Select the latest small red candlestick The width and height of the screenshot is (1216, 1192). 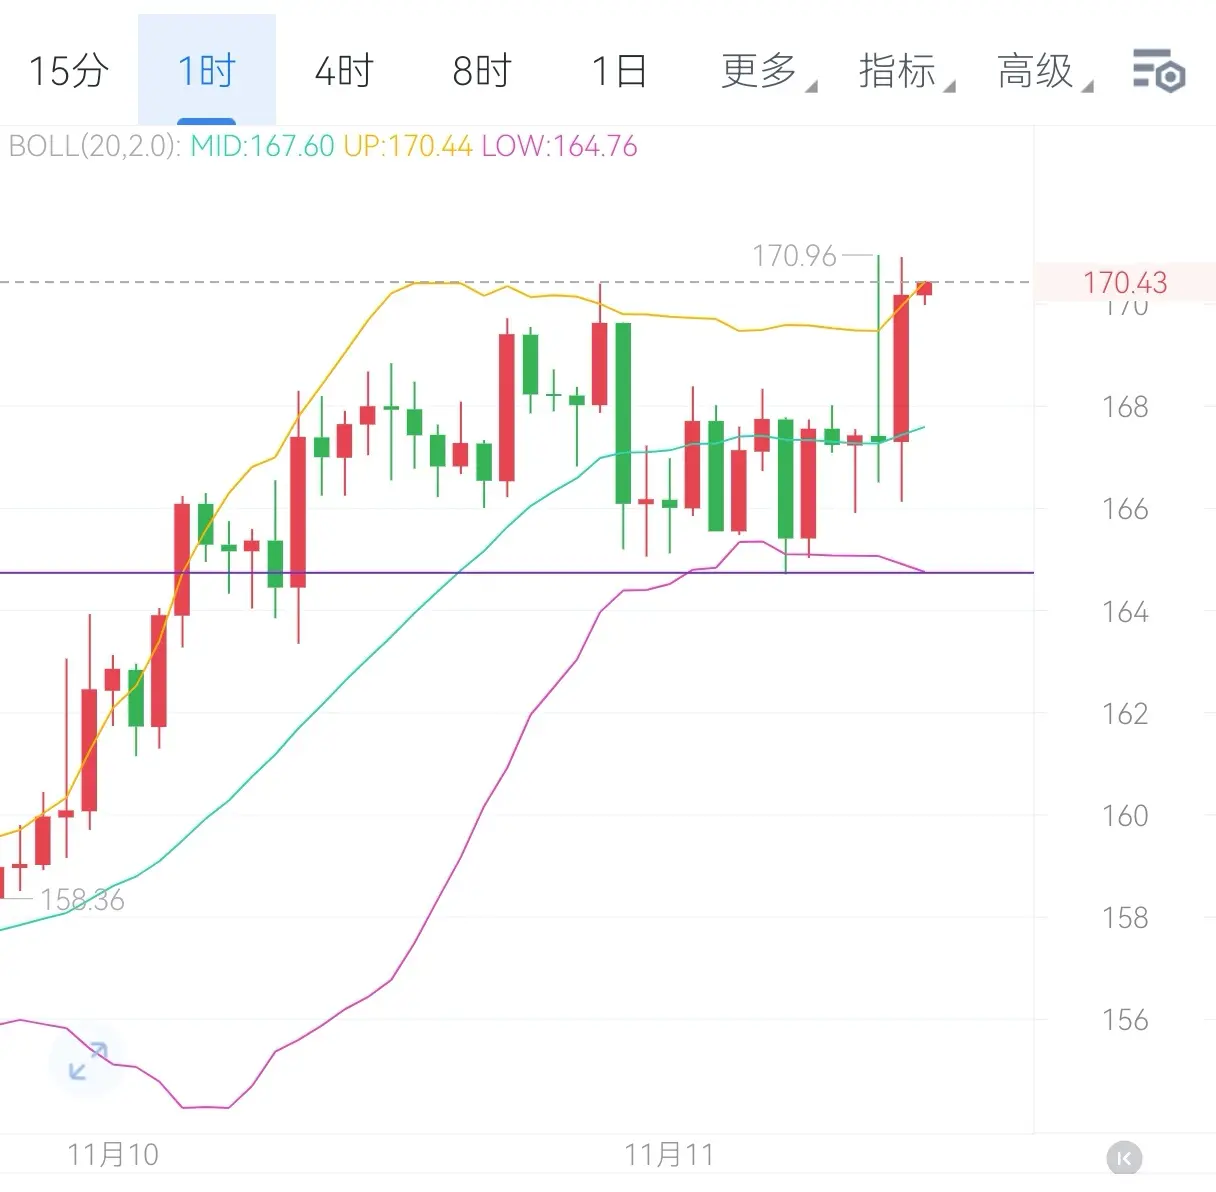click(x=924, y=289)
